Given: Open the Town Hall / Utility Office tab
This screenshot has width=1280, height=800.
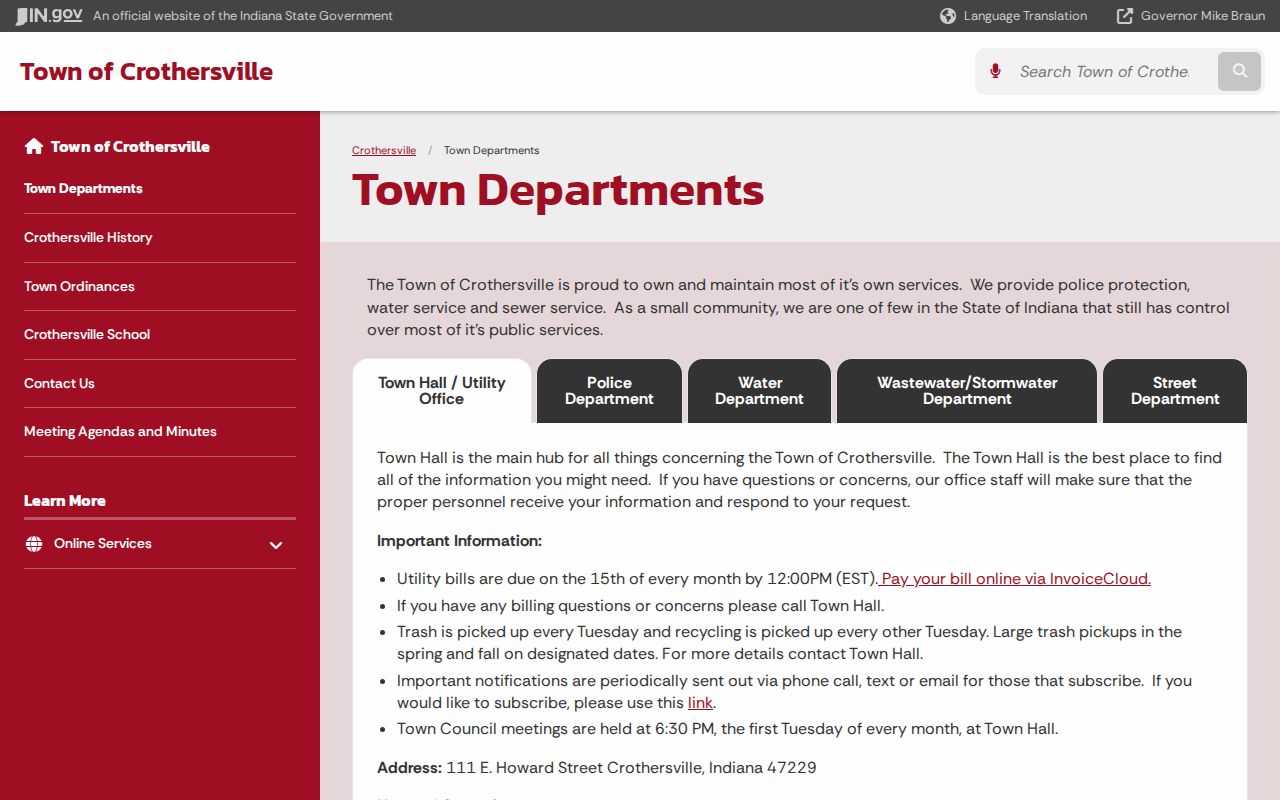Looking at the screenshot, I should [x=442, y=391].
